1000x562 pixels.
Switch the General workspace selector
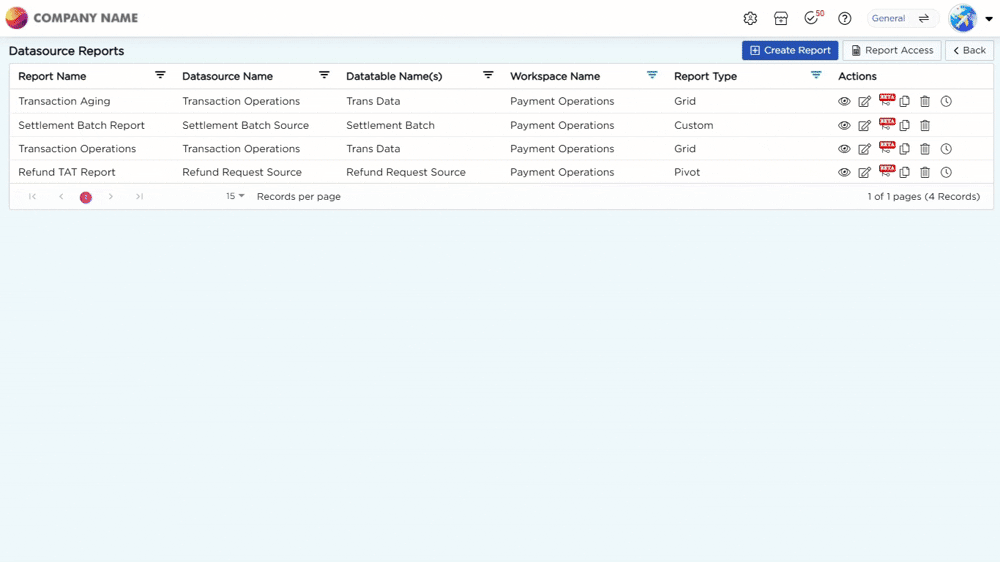[x=902, y=18]
